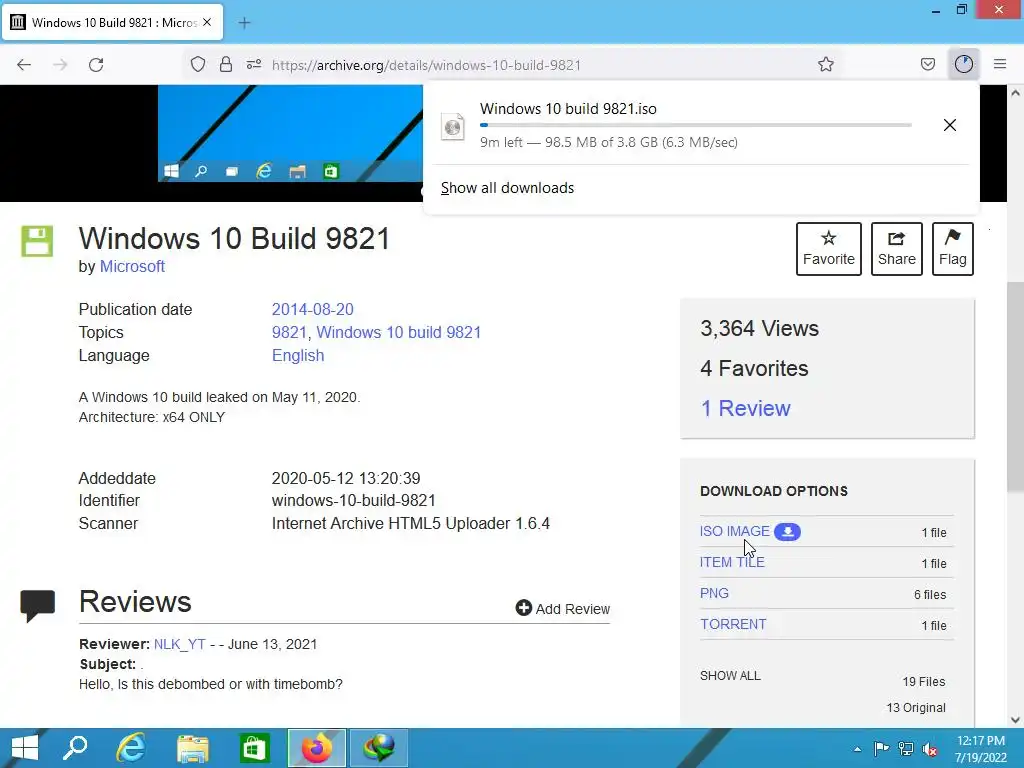Click the ITEM TILE download option
The image size is (1024, 768).
pyautogui.click(x=732, y=562)
